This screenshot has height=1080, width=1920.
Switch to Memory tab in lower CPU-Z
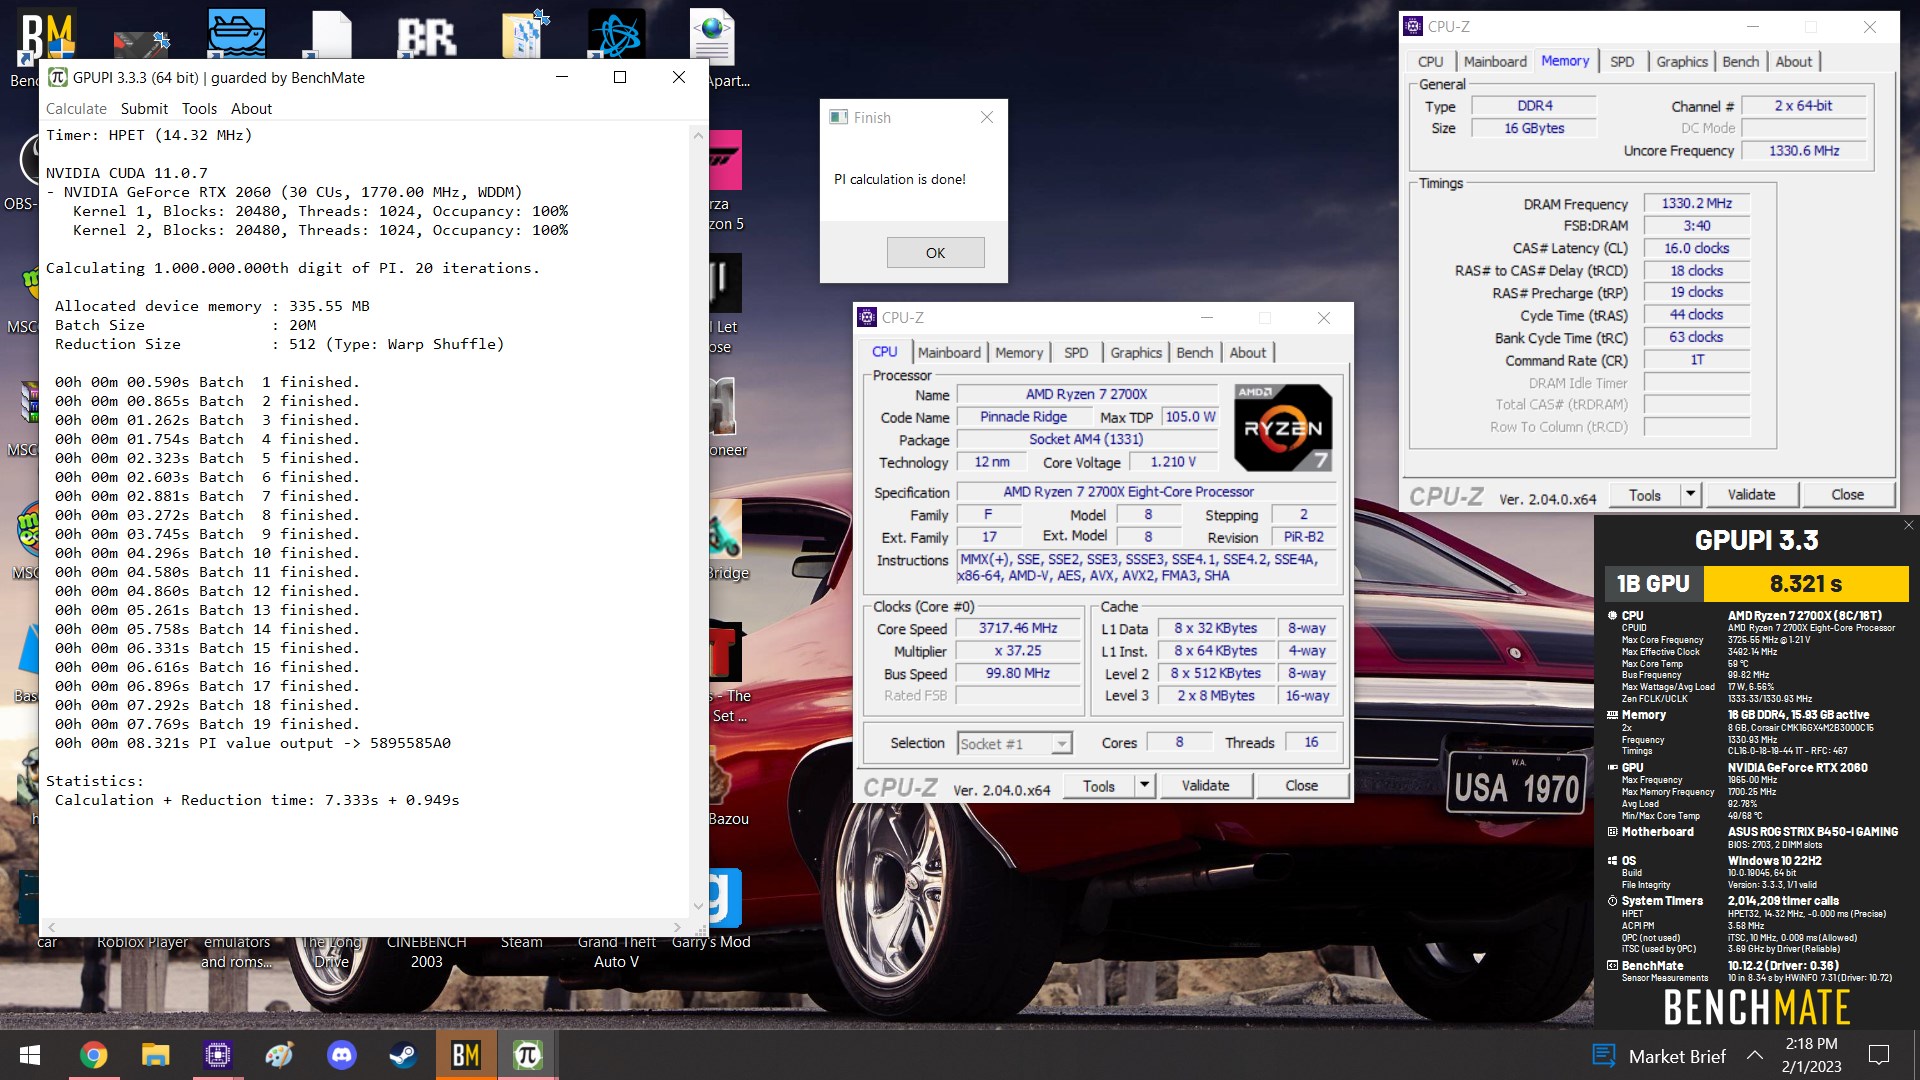1019,353
